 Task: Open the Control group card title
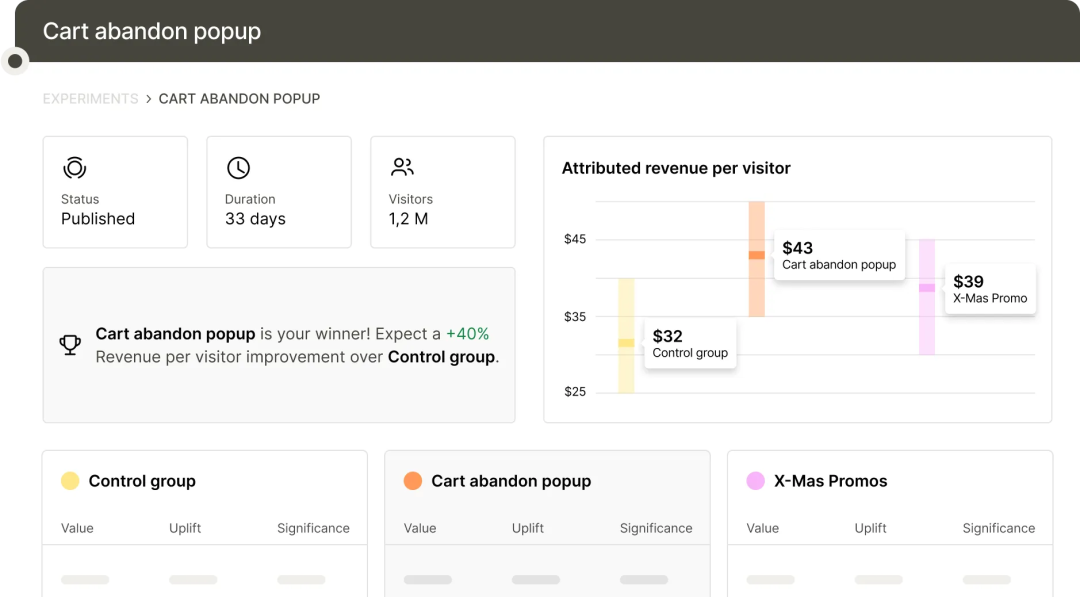[x=142, y=481]
